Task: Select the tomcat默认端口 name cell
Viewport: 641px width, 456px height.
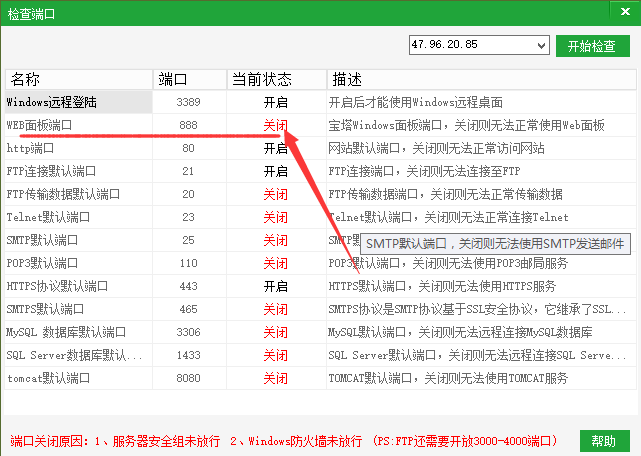Action: pos(78,378)
